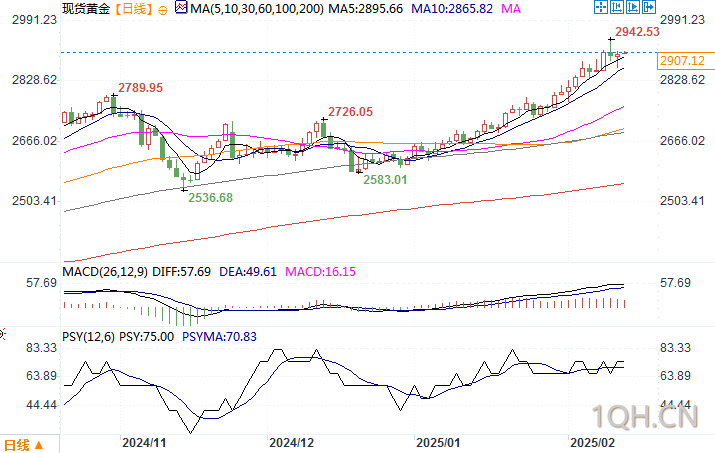This screenshot has width=715, height=453.
Task: Click the magenta MACD:16.15 value
Action: click(x=320, y=272)
